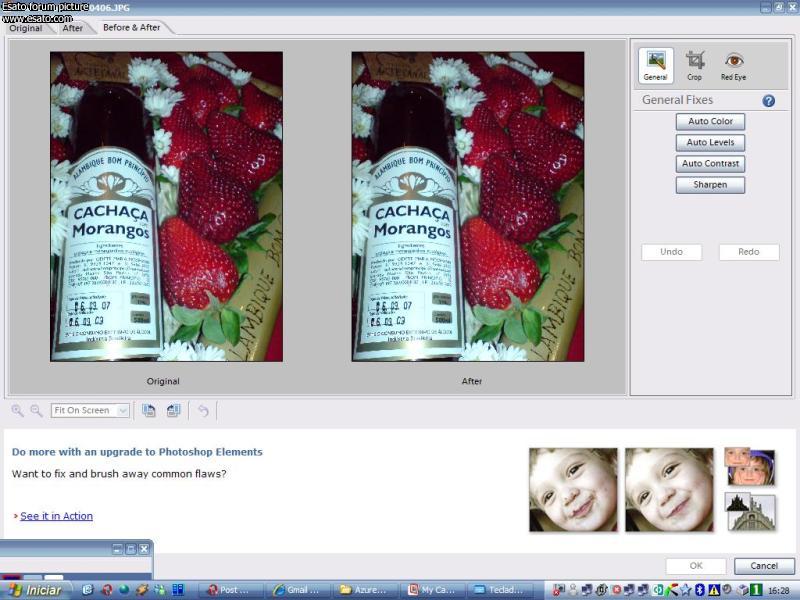Click the retouched baby face sample photo

(669, 490)
